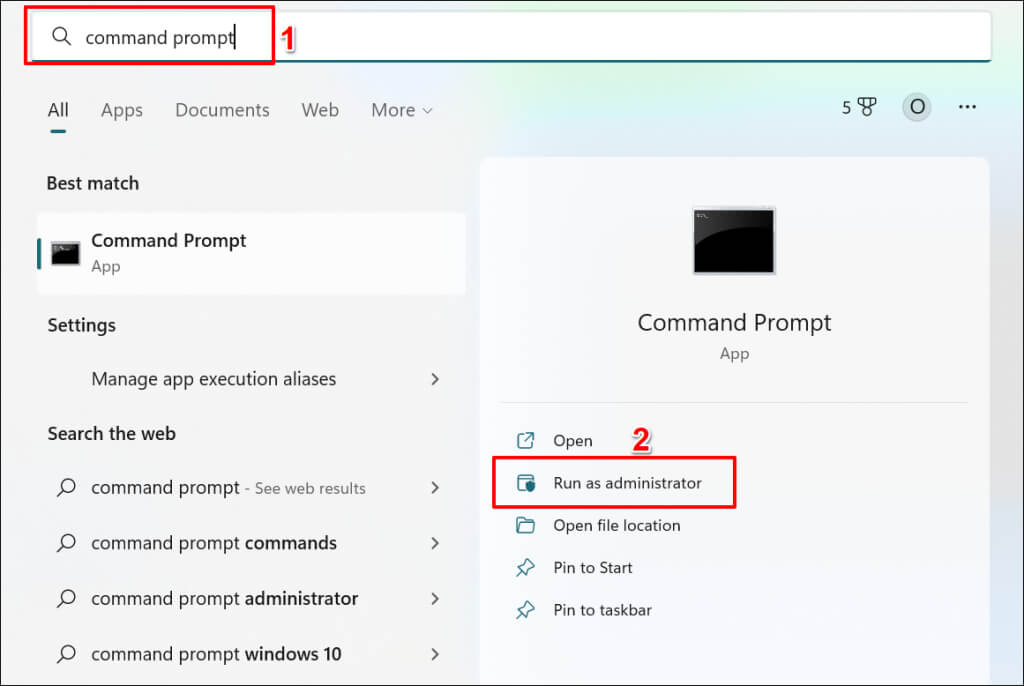1024x686 pixels.
Task: Click the Open action for Command Prompt
Action: pos(572,441)
